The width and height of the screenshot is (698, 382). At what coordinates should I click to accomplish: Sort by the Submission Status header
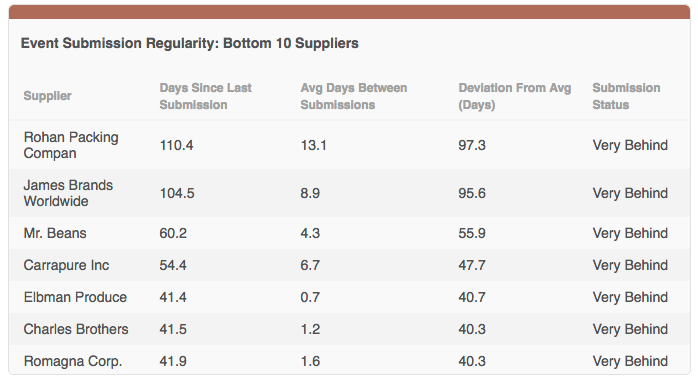pyautogui.click(x=626, y=96)
